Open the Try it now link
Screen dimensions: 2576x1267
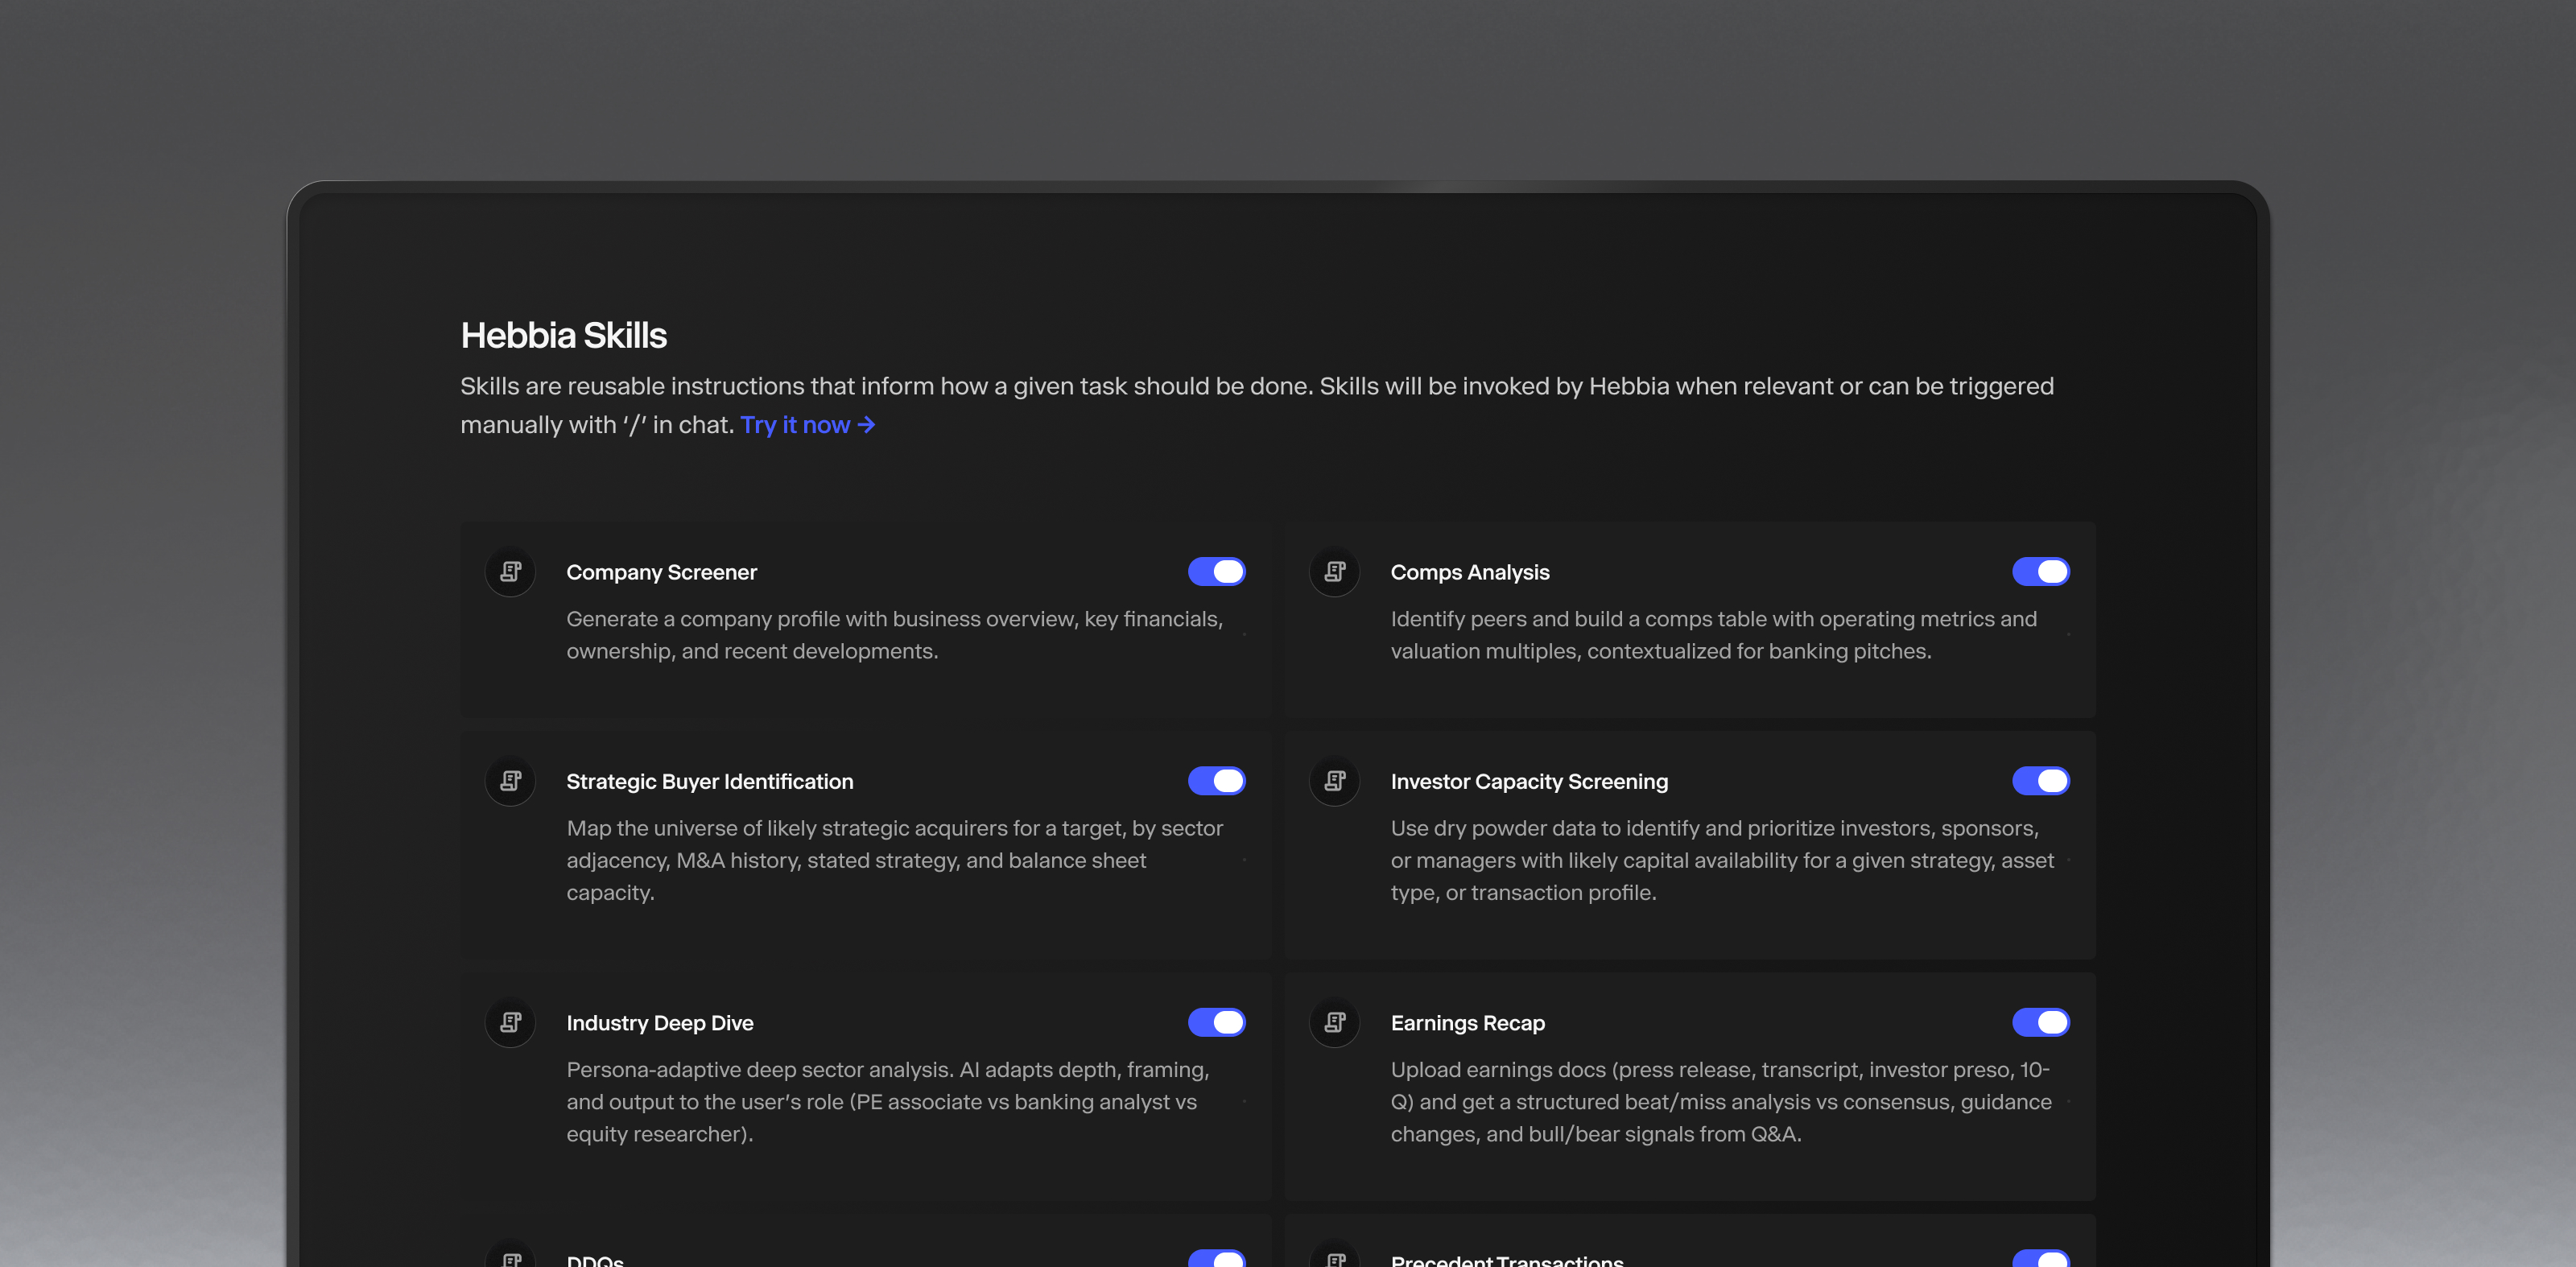pyautogui.click(x=807, y=425)
